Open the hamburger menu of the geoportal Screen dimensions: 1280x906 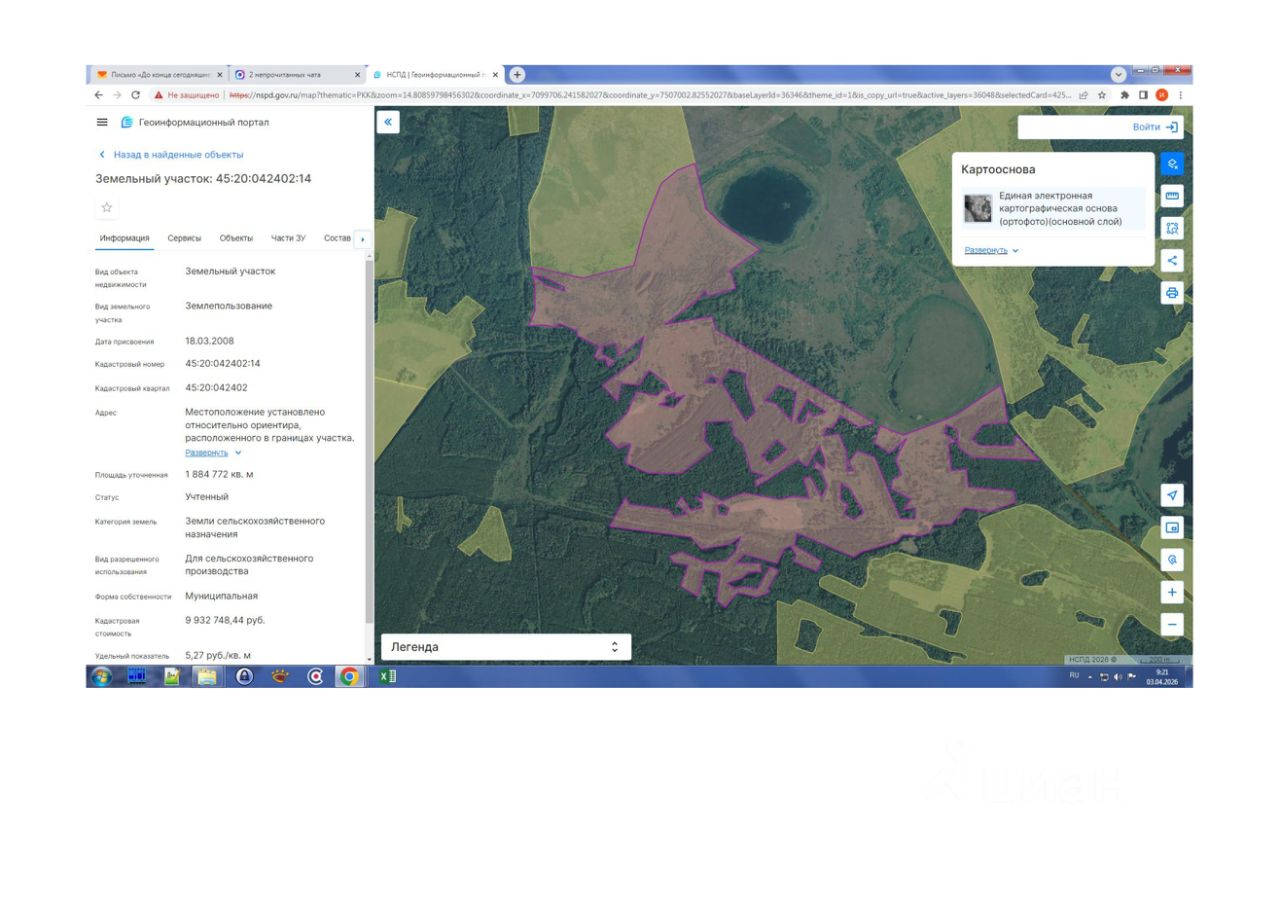[x=101, y=122]
